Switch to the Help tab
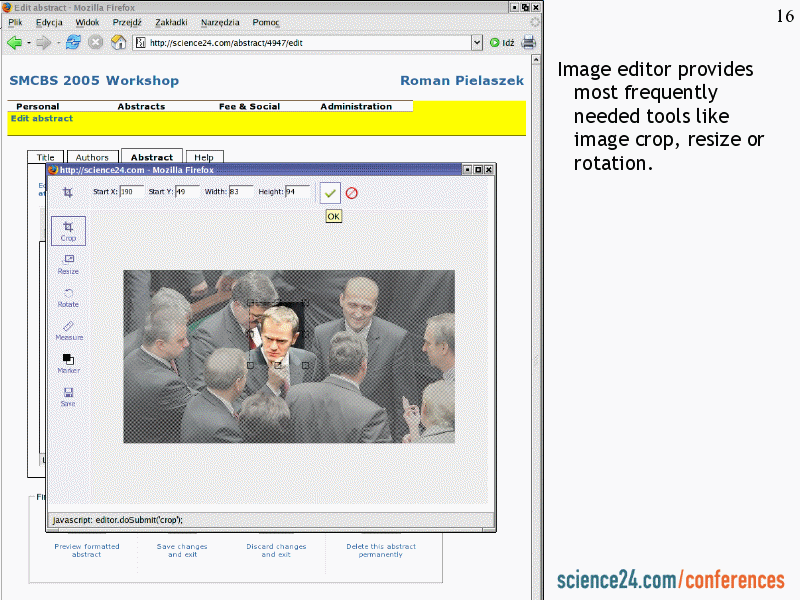800x600 pixels. 204,157
